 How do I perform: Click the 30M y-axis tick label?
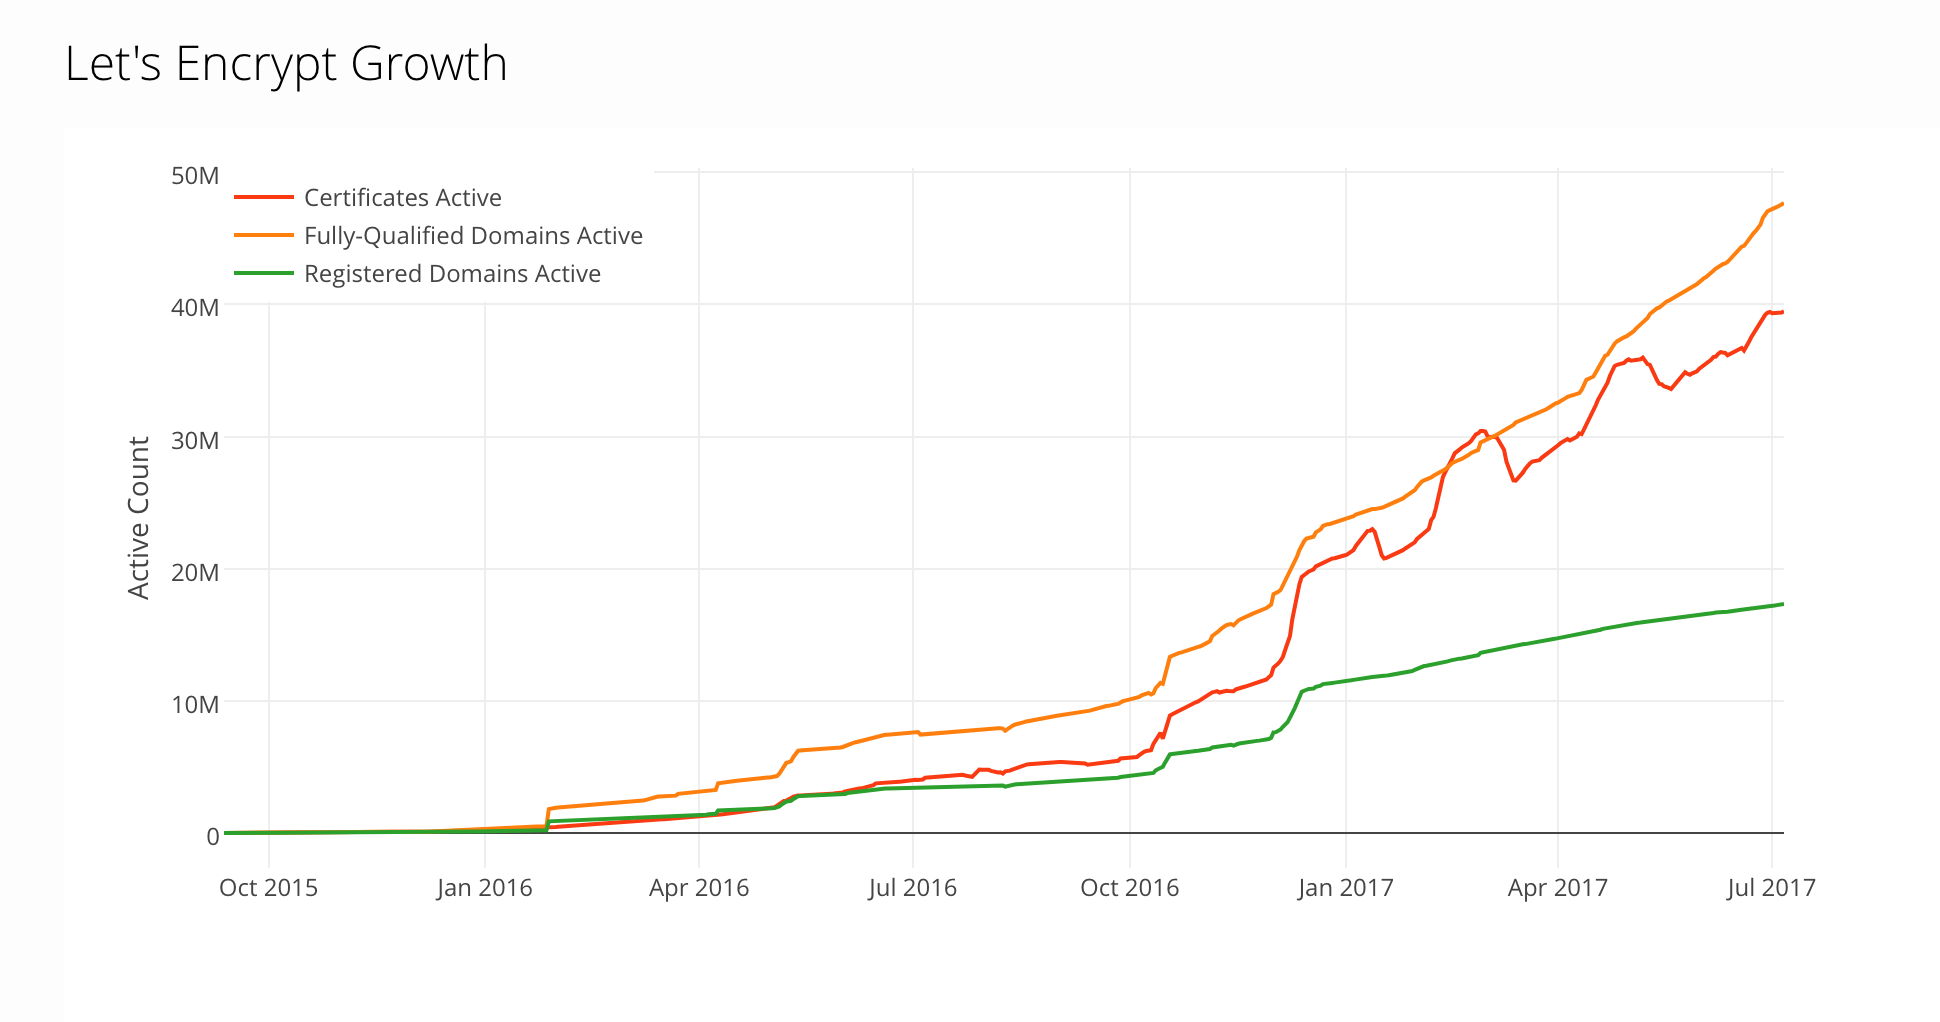pos(195,440)
